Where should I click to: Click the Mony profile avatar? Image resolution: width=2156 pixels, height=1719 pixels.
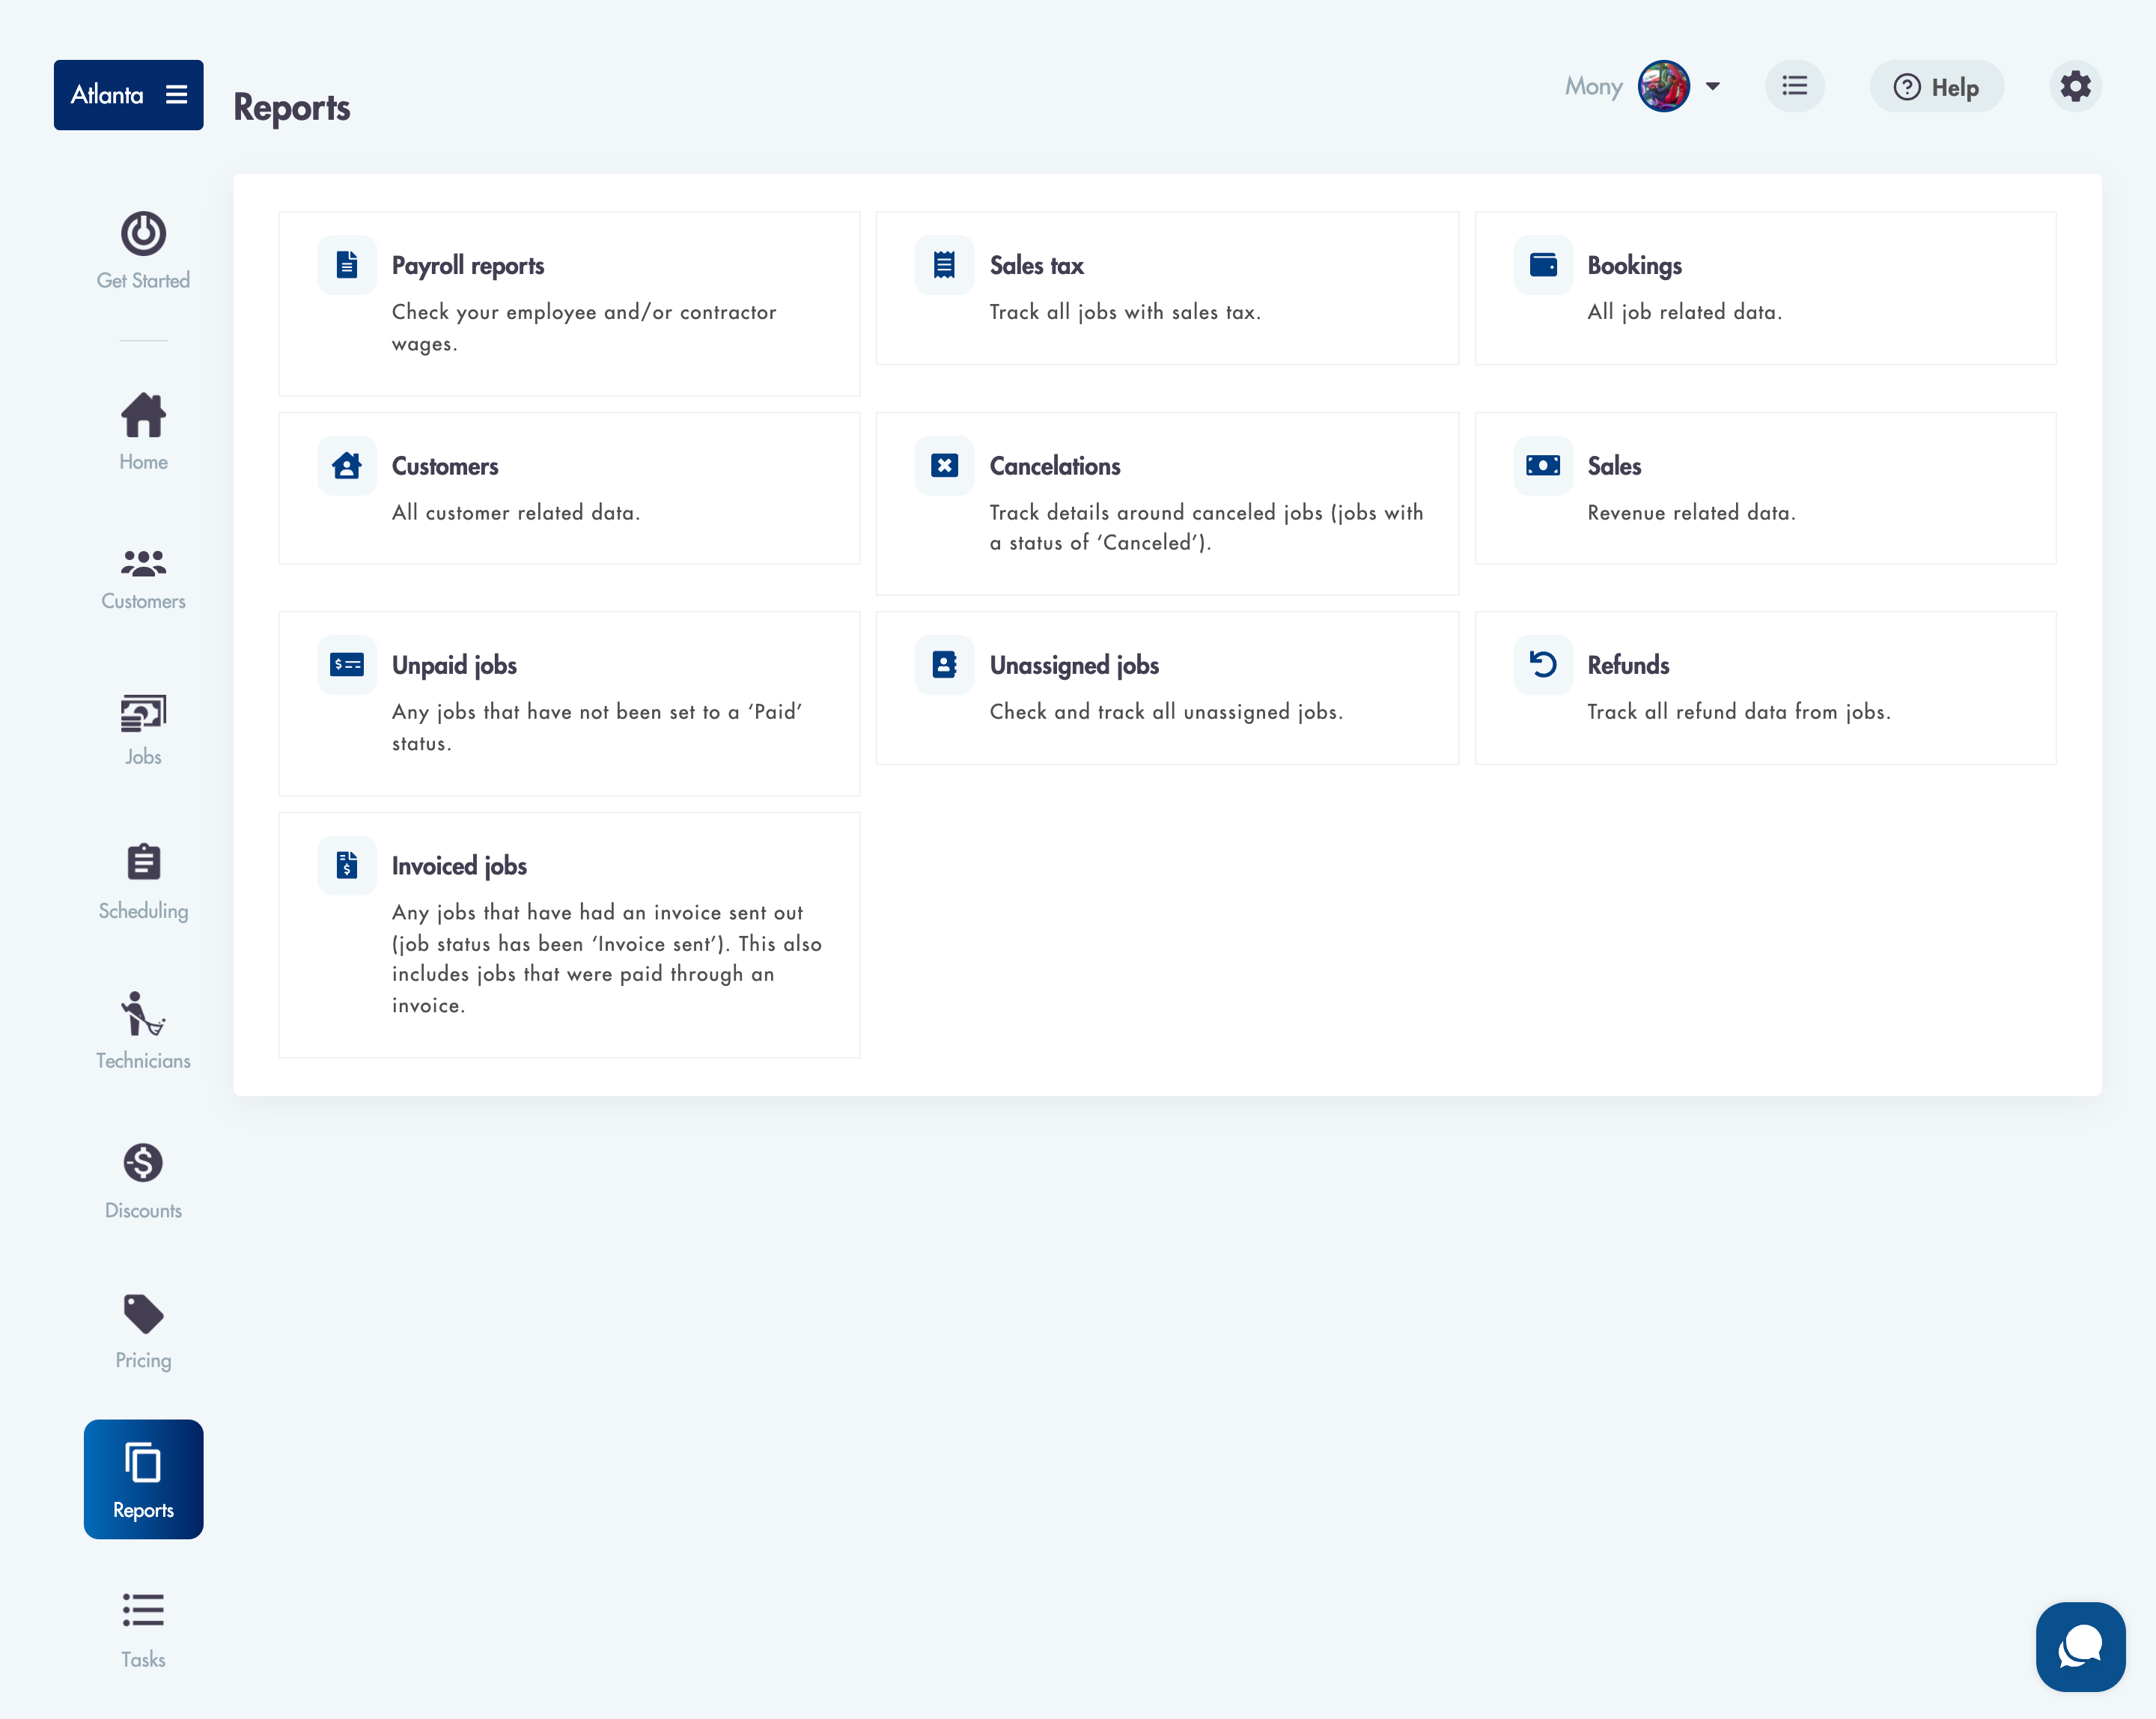point(1663,86)
